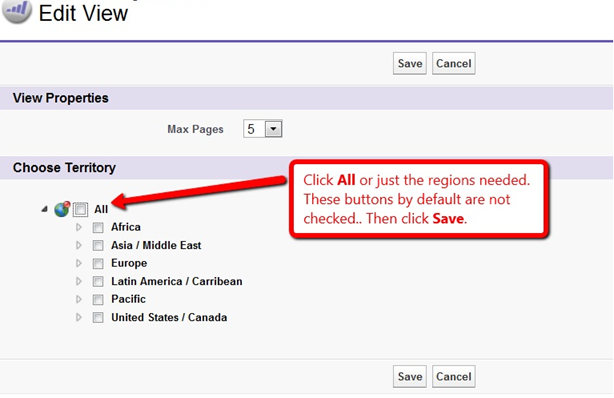Check the United States / Canada checkbox

click(x=98, y=318)
